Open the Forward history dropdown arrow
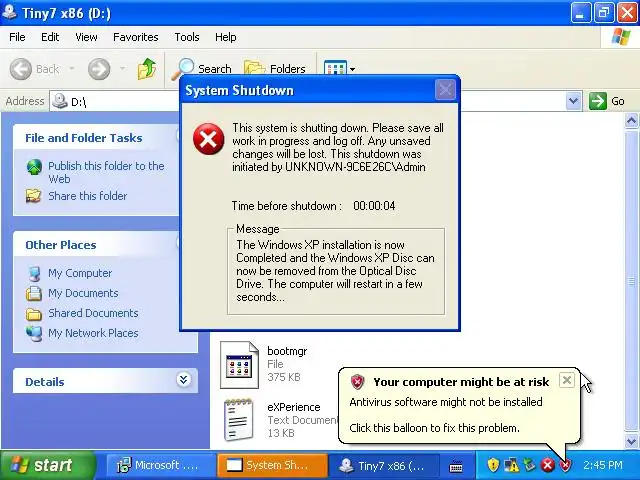The height and width of the screenshot is (480, 640). coord(122,68)
